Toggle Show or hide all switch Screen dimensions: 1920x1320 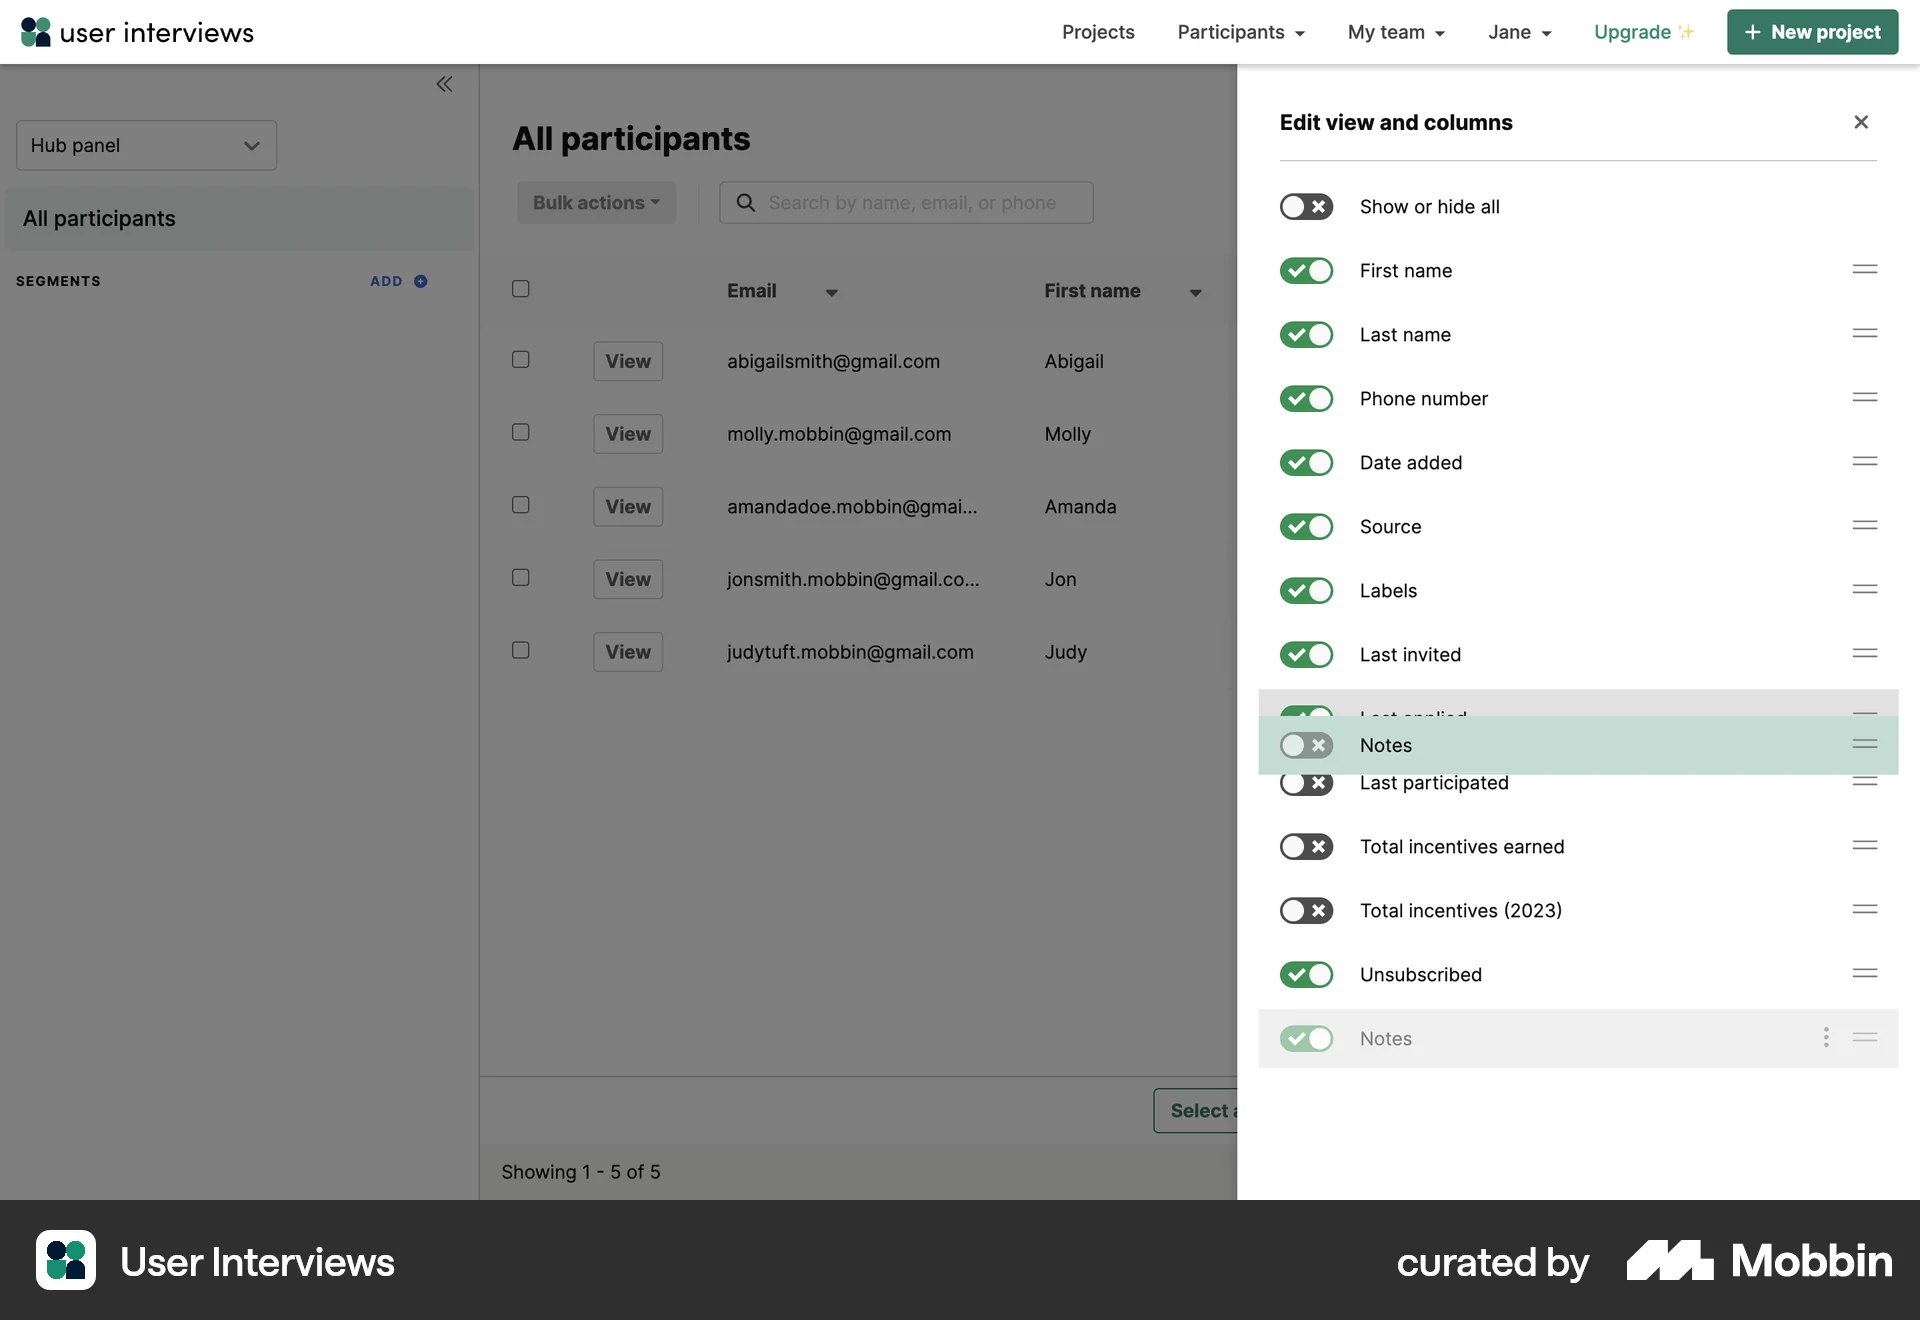pos(1306,206)
